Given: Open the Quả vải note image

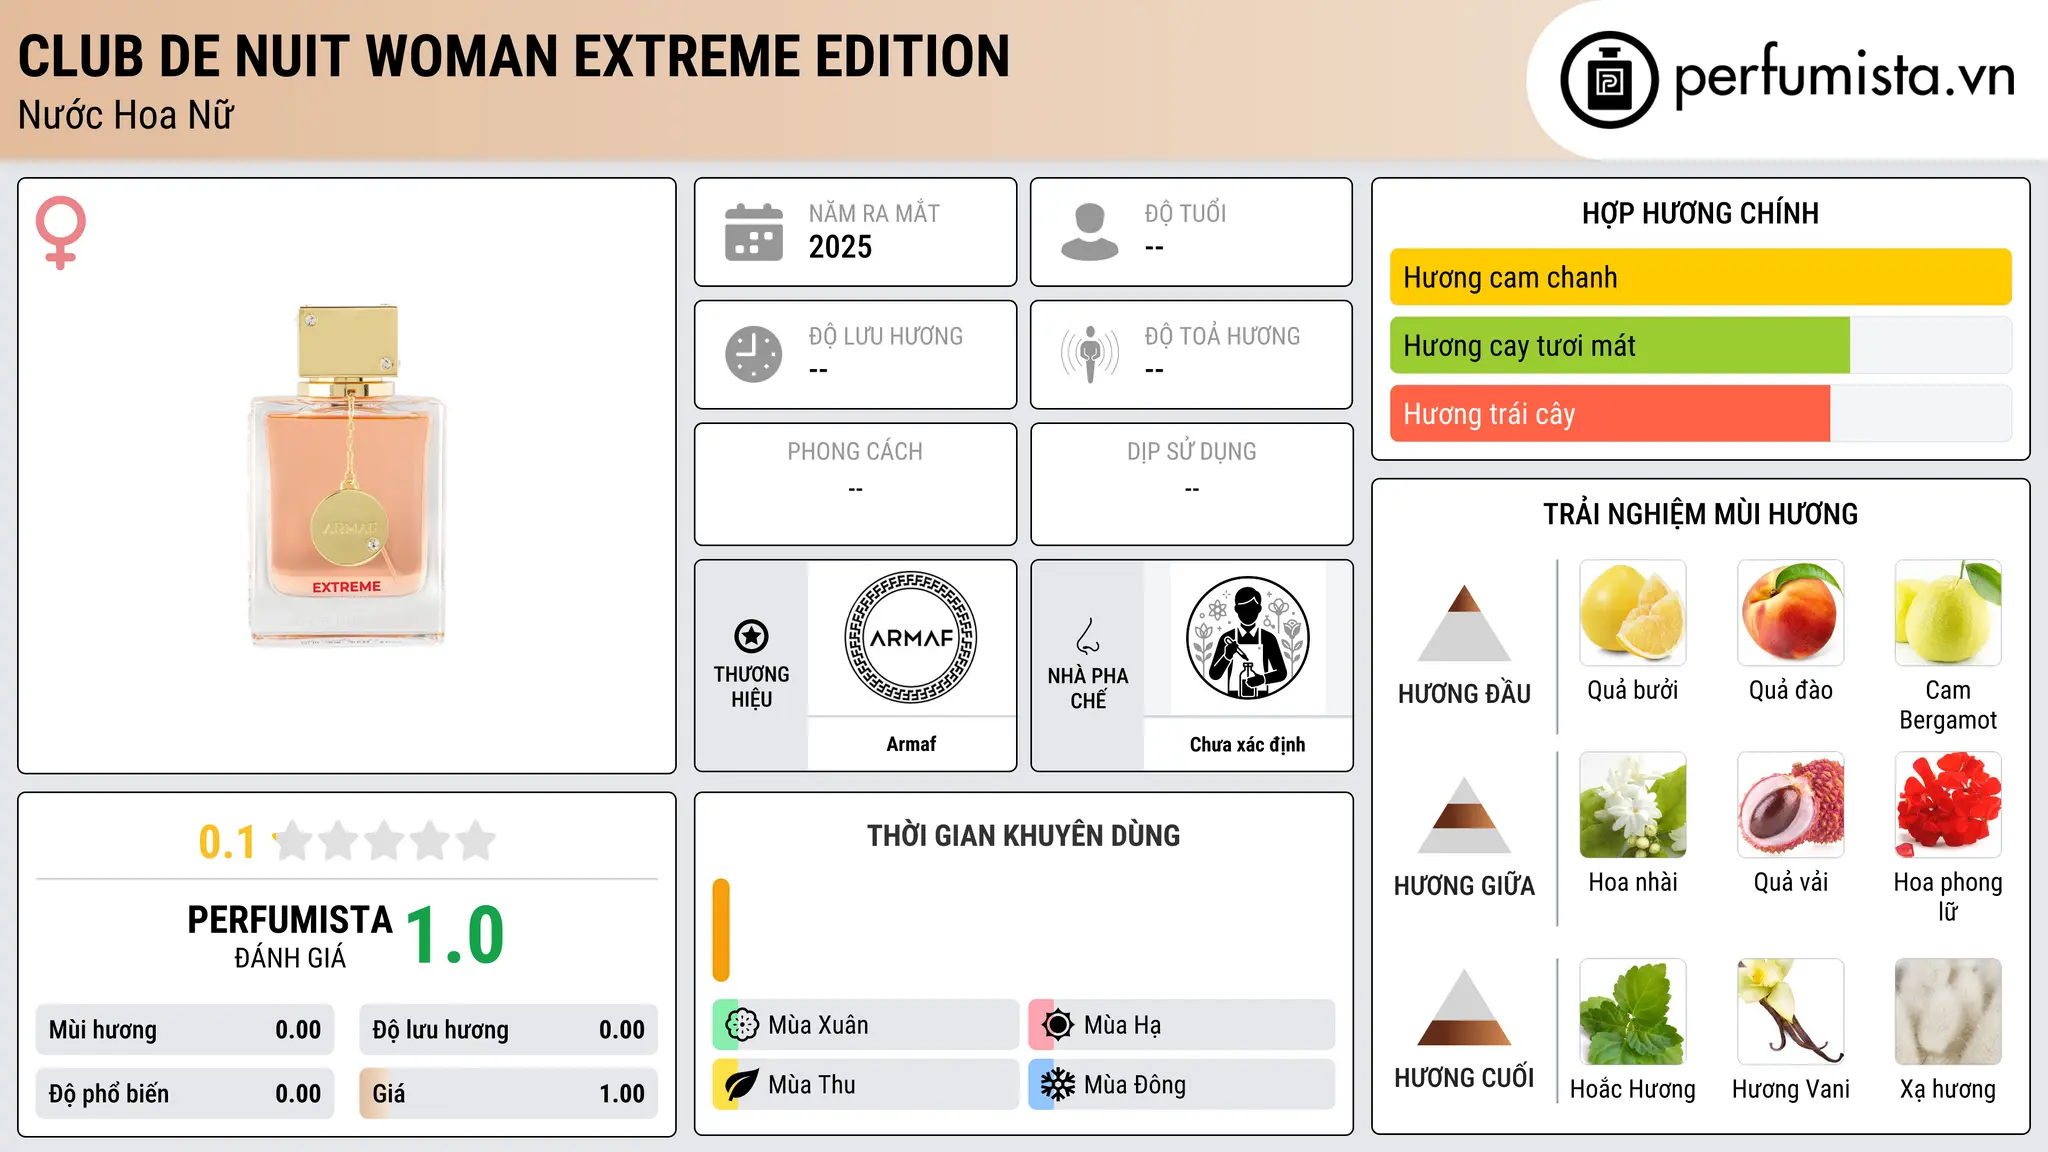Looking at the screenshot, I should pos(1791,805).
